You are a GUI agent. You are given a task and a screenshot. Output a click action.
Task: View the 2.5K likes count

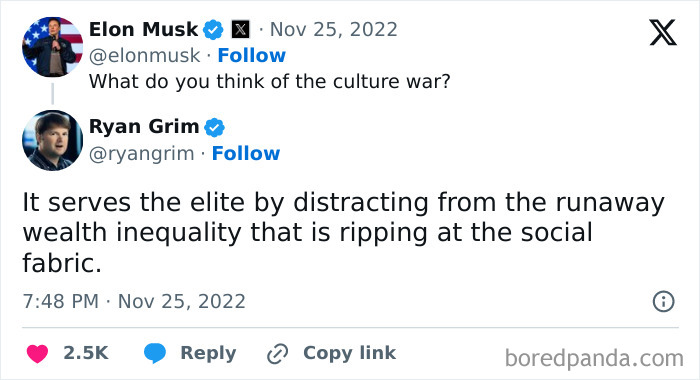[86, 353]
